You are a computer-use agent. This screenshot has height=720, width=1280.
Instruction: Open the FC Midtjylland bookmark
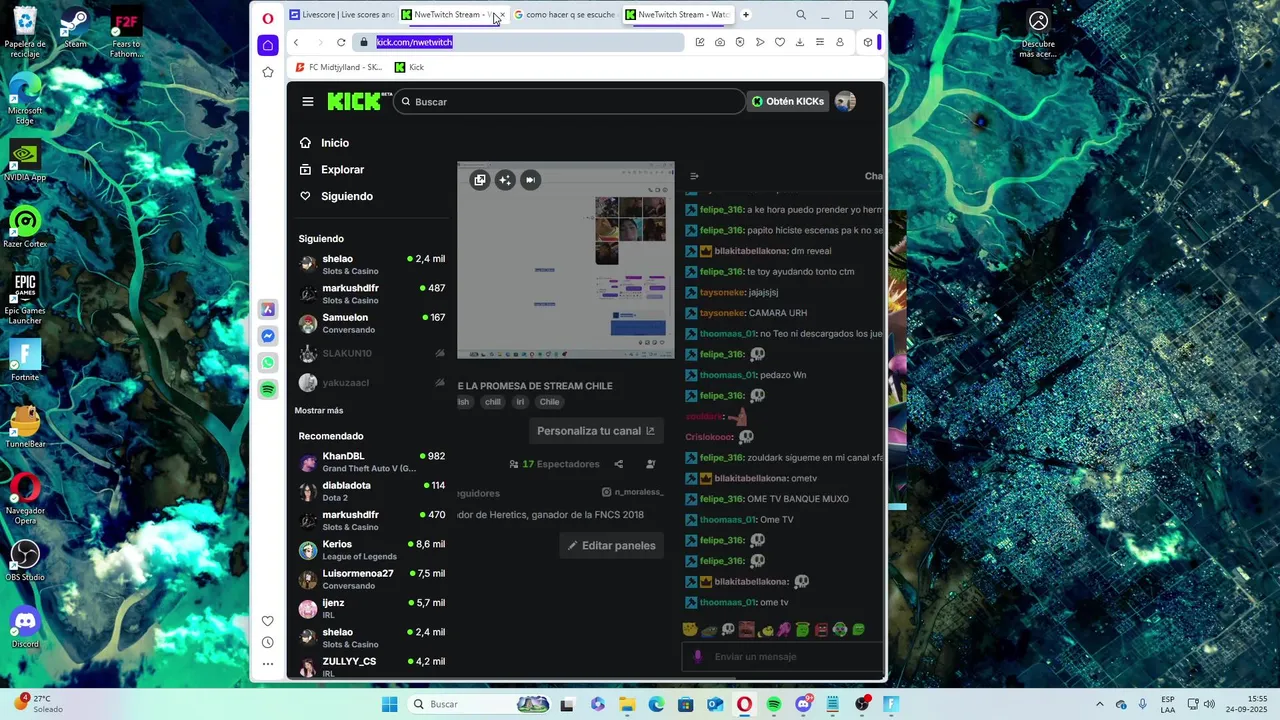339,67
